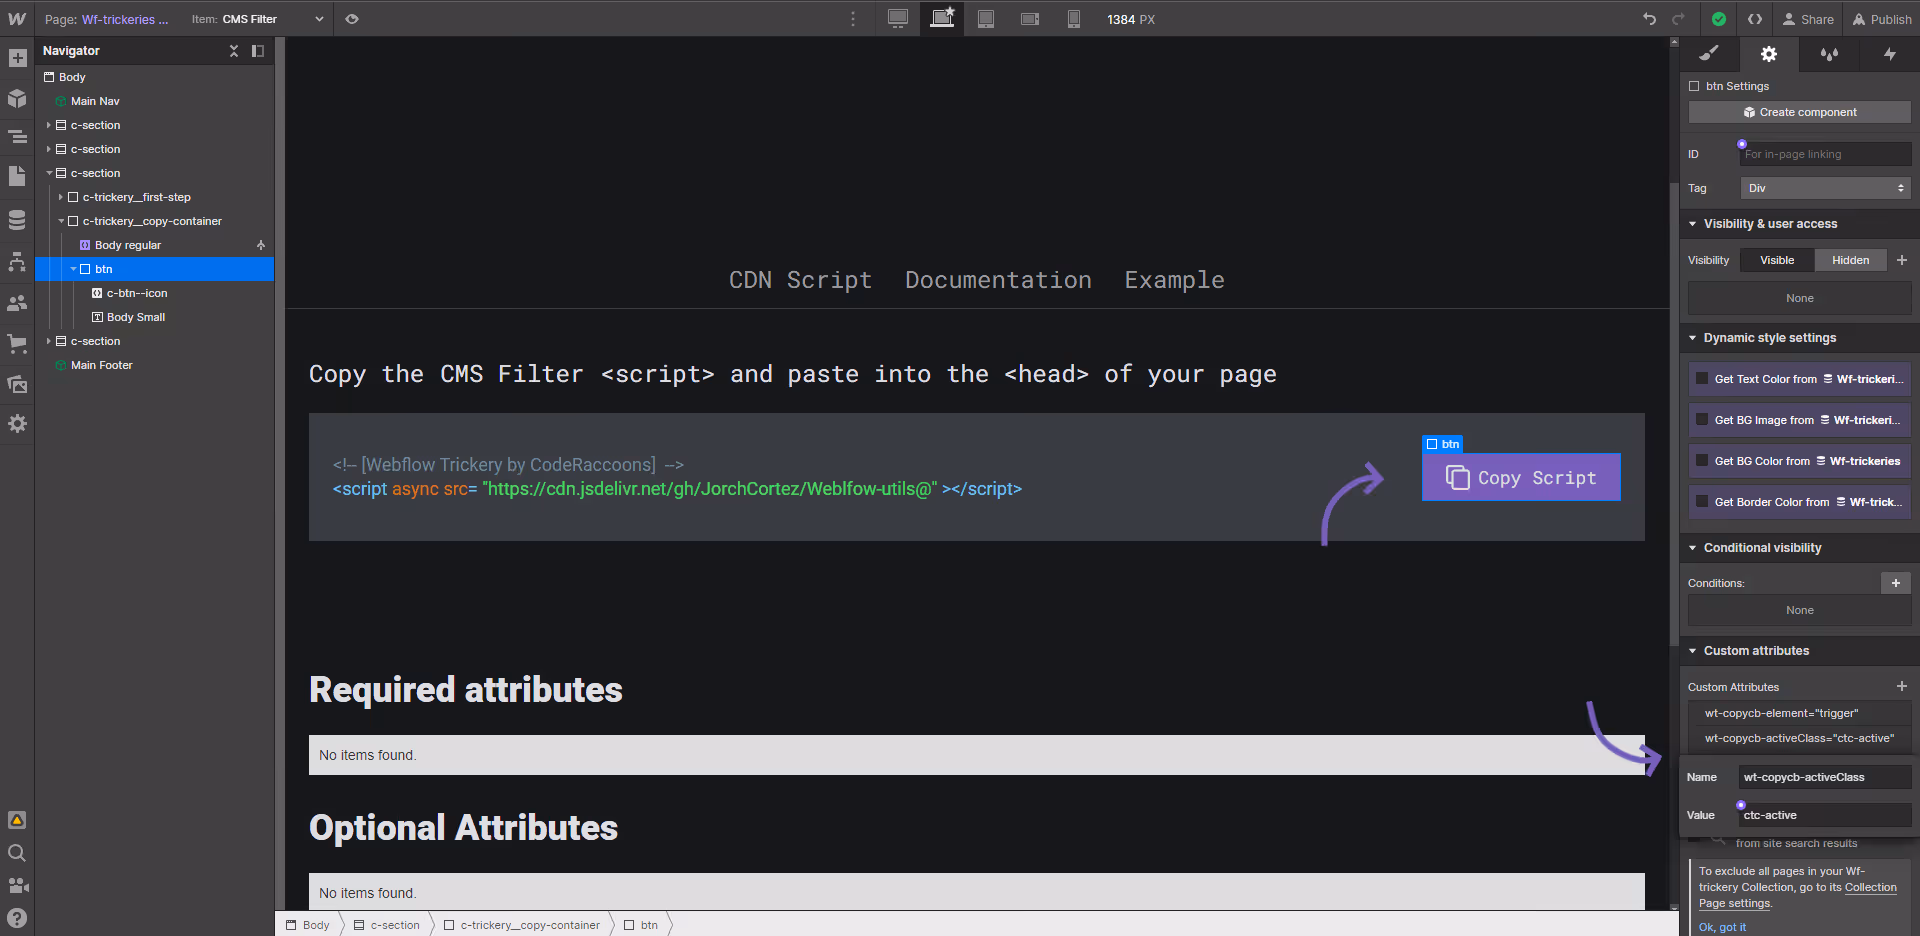Open the Add elements panel

(x=17, y=58)
